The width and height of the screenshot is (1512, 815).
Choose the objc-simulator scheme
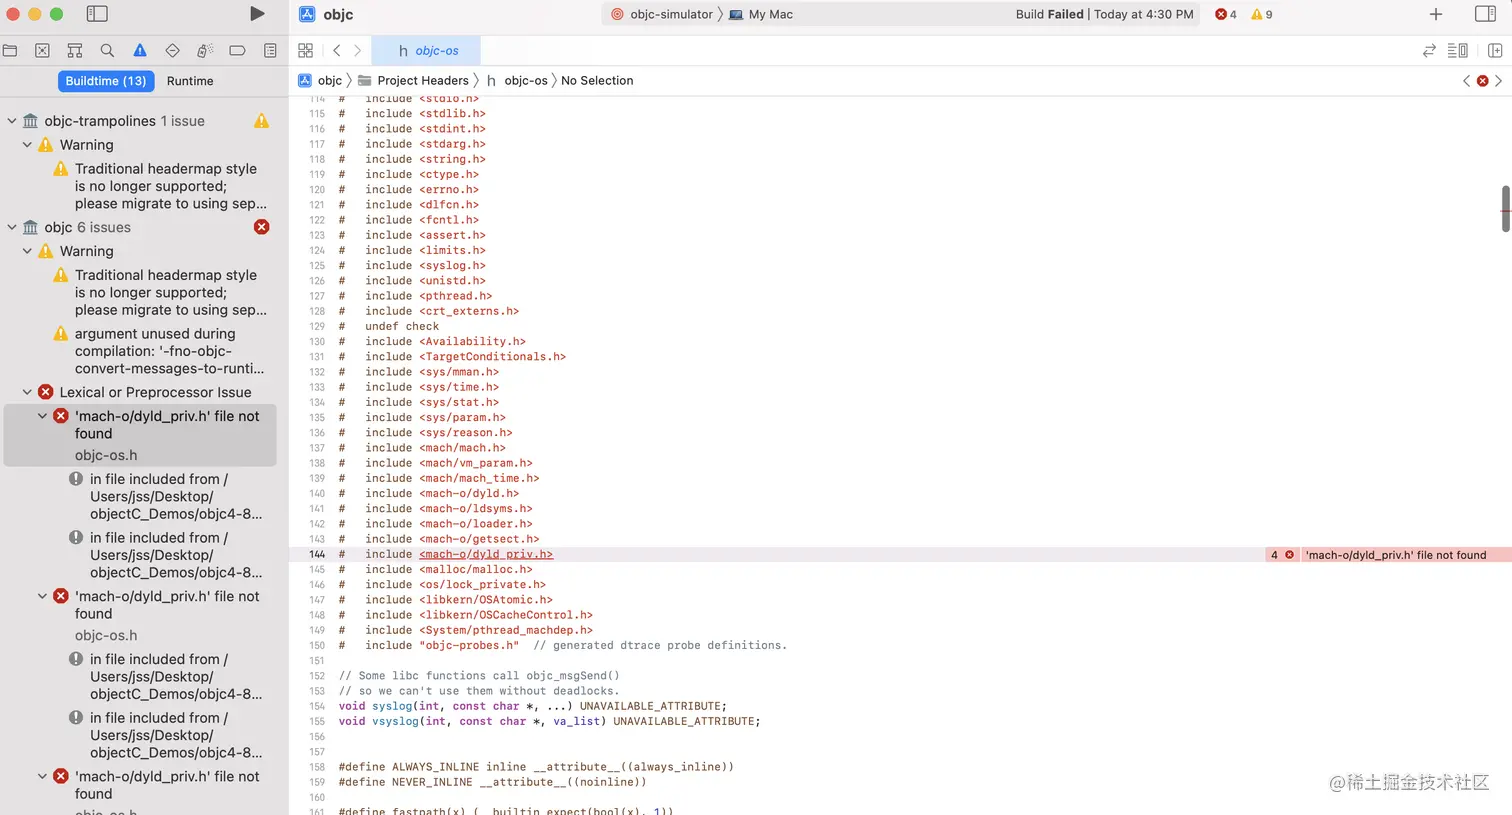(x=662, y=14)
